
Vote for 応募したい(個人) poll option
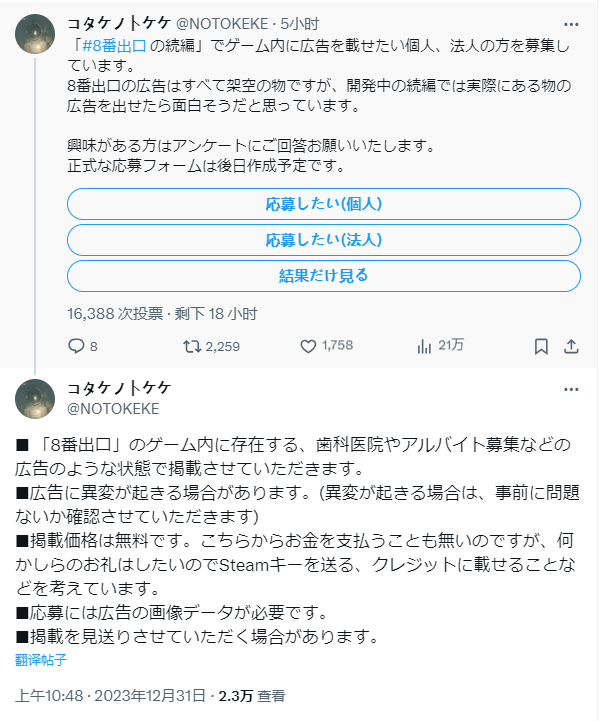[324, 204]
